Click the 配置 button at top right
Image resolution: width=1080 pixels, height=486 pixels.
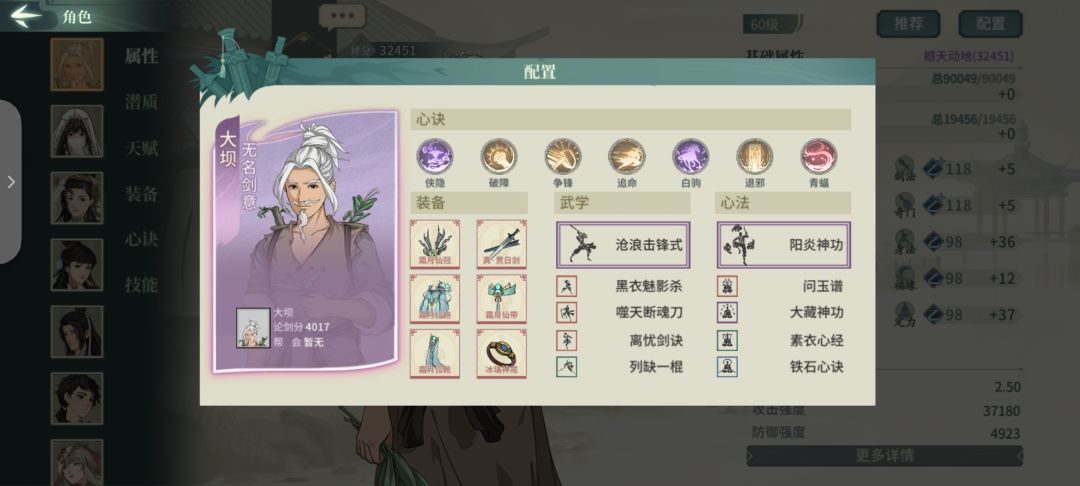point(990,23)
